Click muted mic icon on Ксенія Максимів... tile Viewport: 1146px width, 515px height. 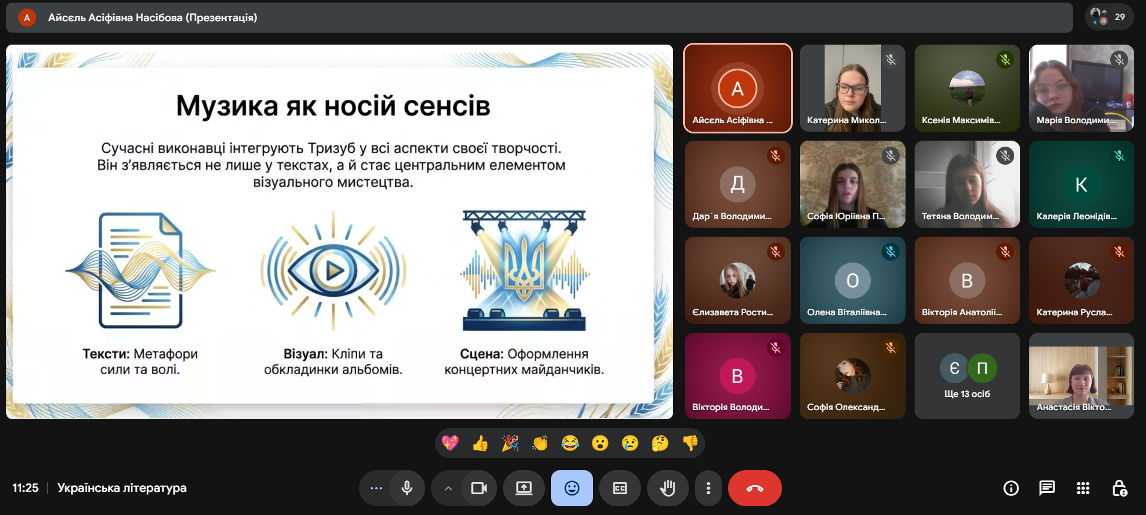click(1005, 60)
